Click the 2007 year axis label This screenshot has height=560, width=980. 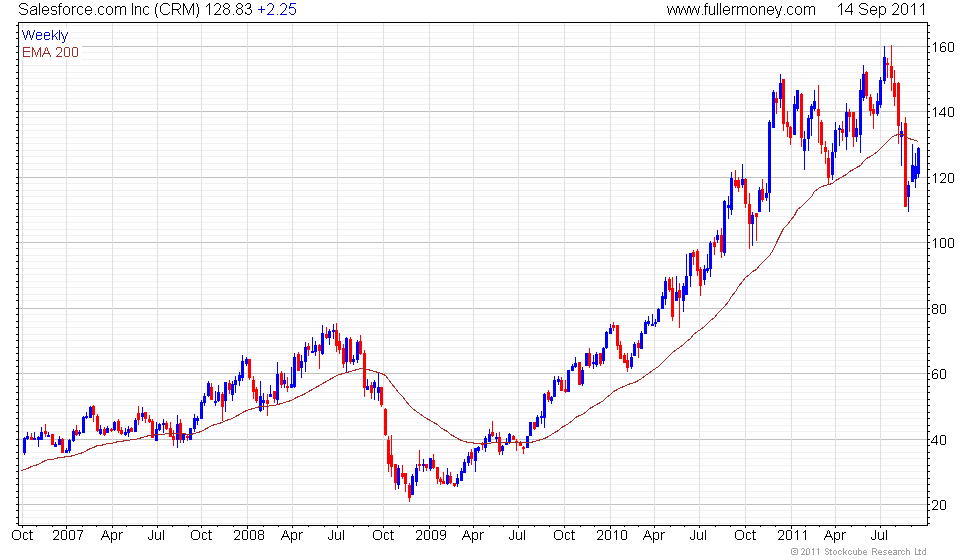click(x=68, y=536)
